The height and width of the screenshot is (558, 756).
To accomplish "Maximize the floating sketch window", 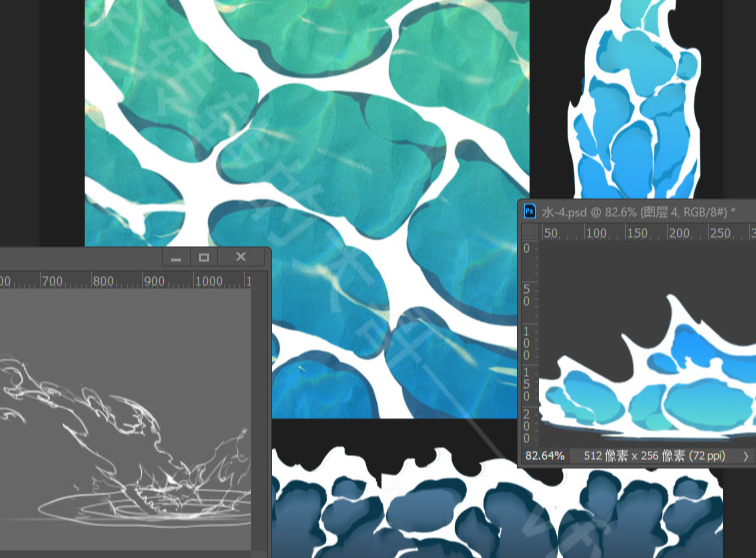I will [204, 258].
